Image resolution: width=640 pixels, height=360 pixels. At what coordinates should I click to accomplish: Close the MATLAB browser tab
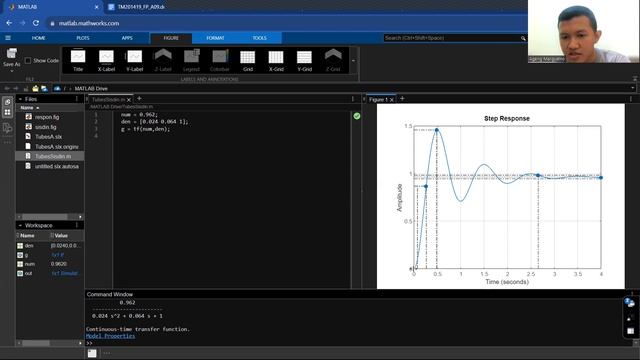pyautogui.click(x=96, y=7)
